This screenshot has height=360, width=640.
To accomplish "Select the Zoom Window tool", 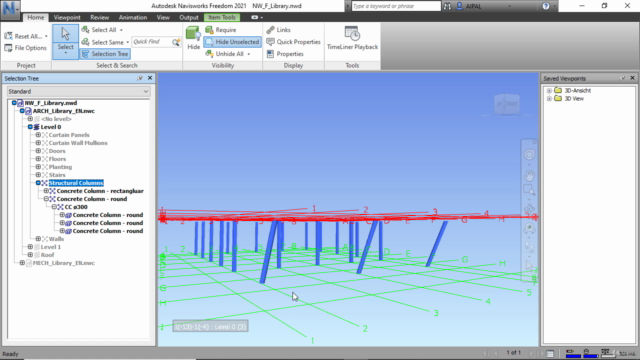I will pos(529,191).
